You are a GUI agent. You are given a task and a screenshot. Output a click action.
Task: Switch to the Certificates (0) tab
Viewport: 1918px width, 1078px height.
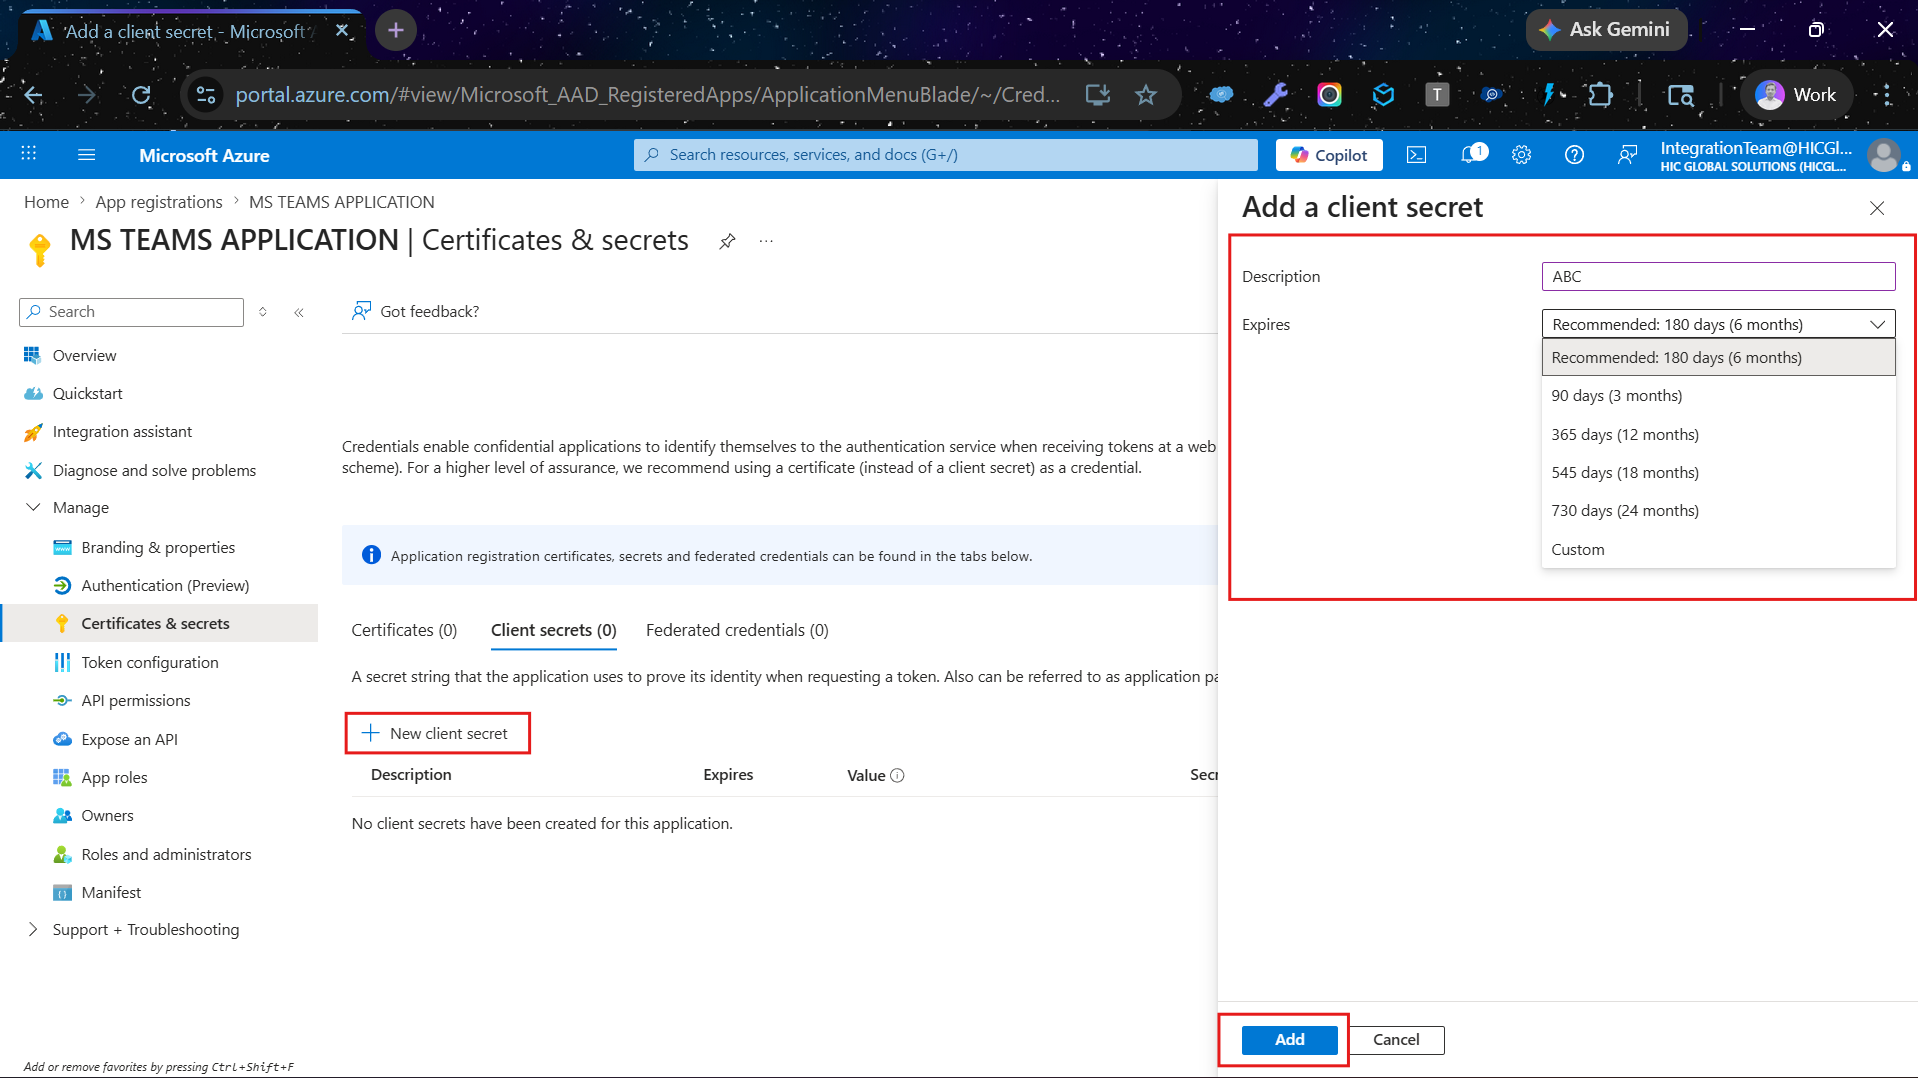tap(404, 630)
